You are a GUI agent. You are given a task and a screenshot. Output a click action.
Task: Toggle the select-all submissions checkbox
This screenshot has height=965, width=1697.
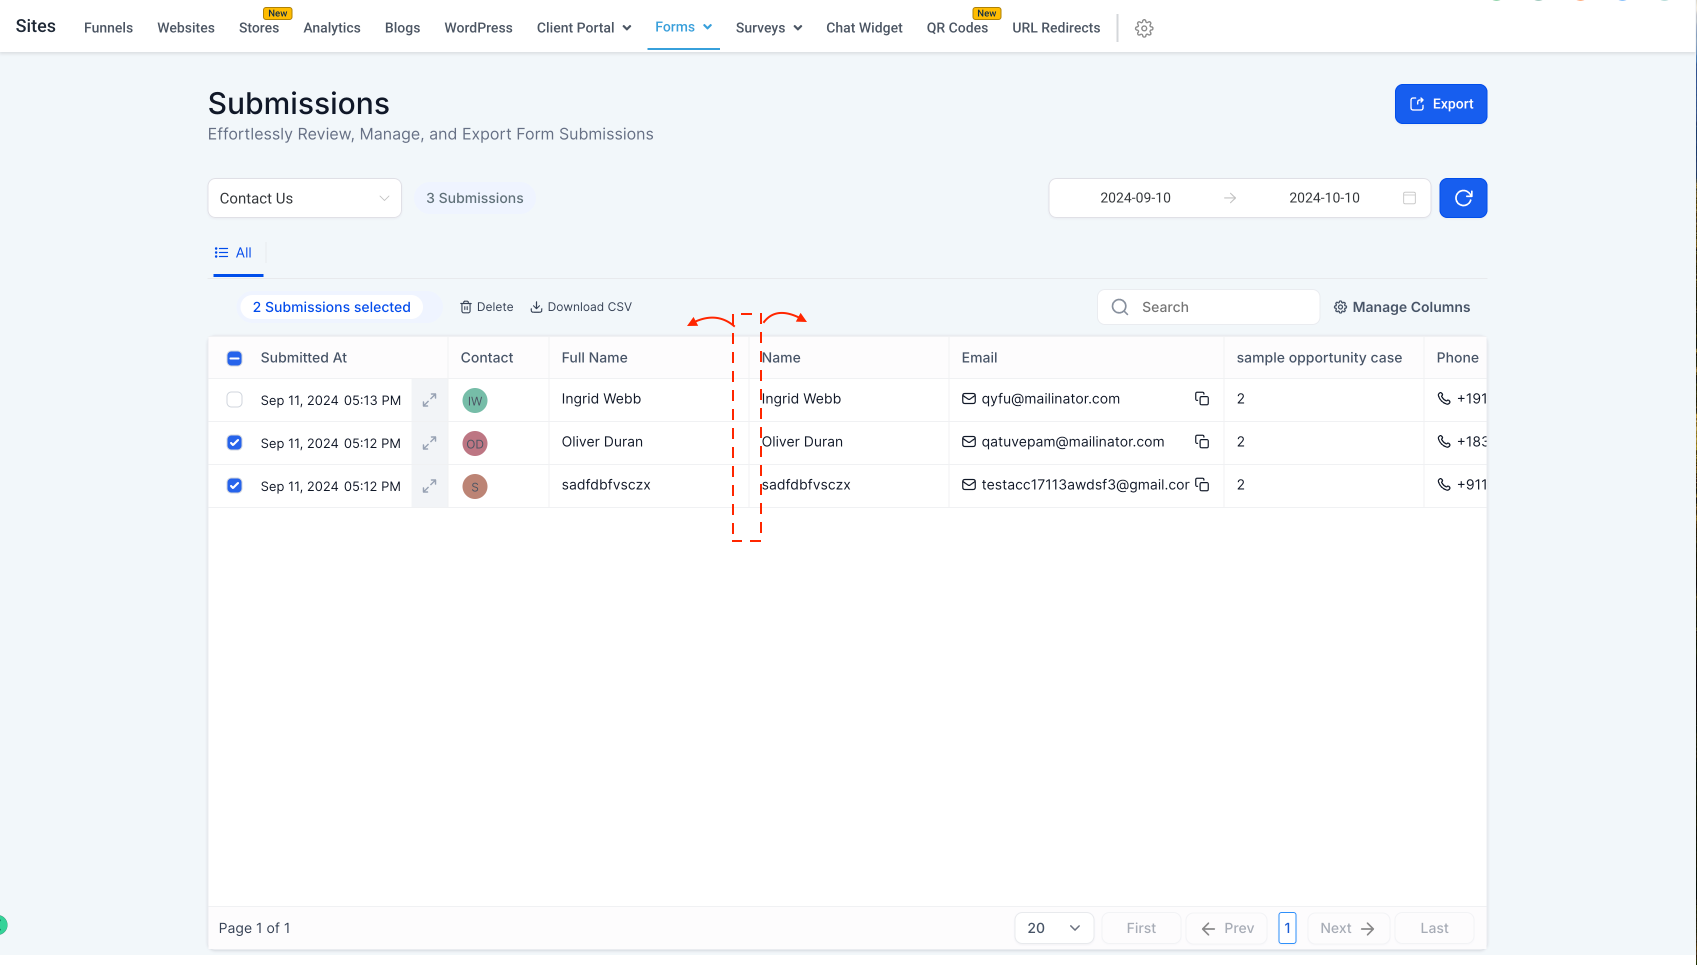tap(234, 358)
